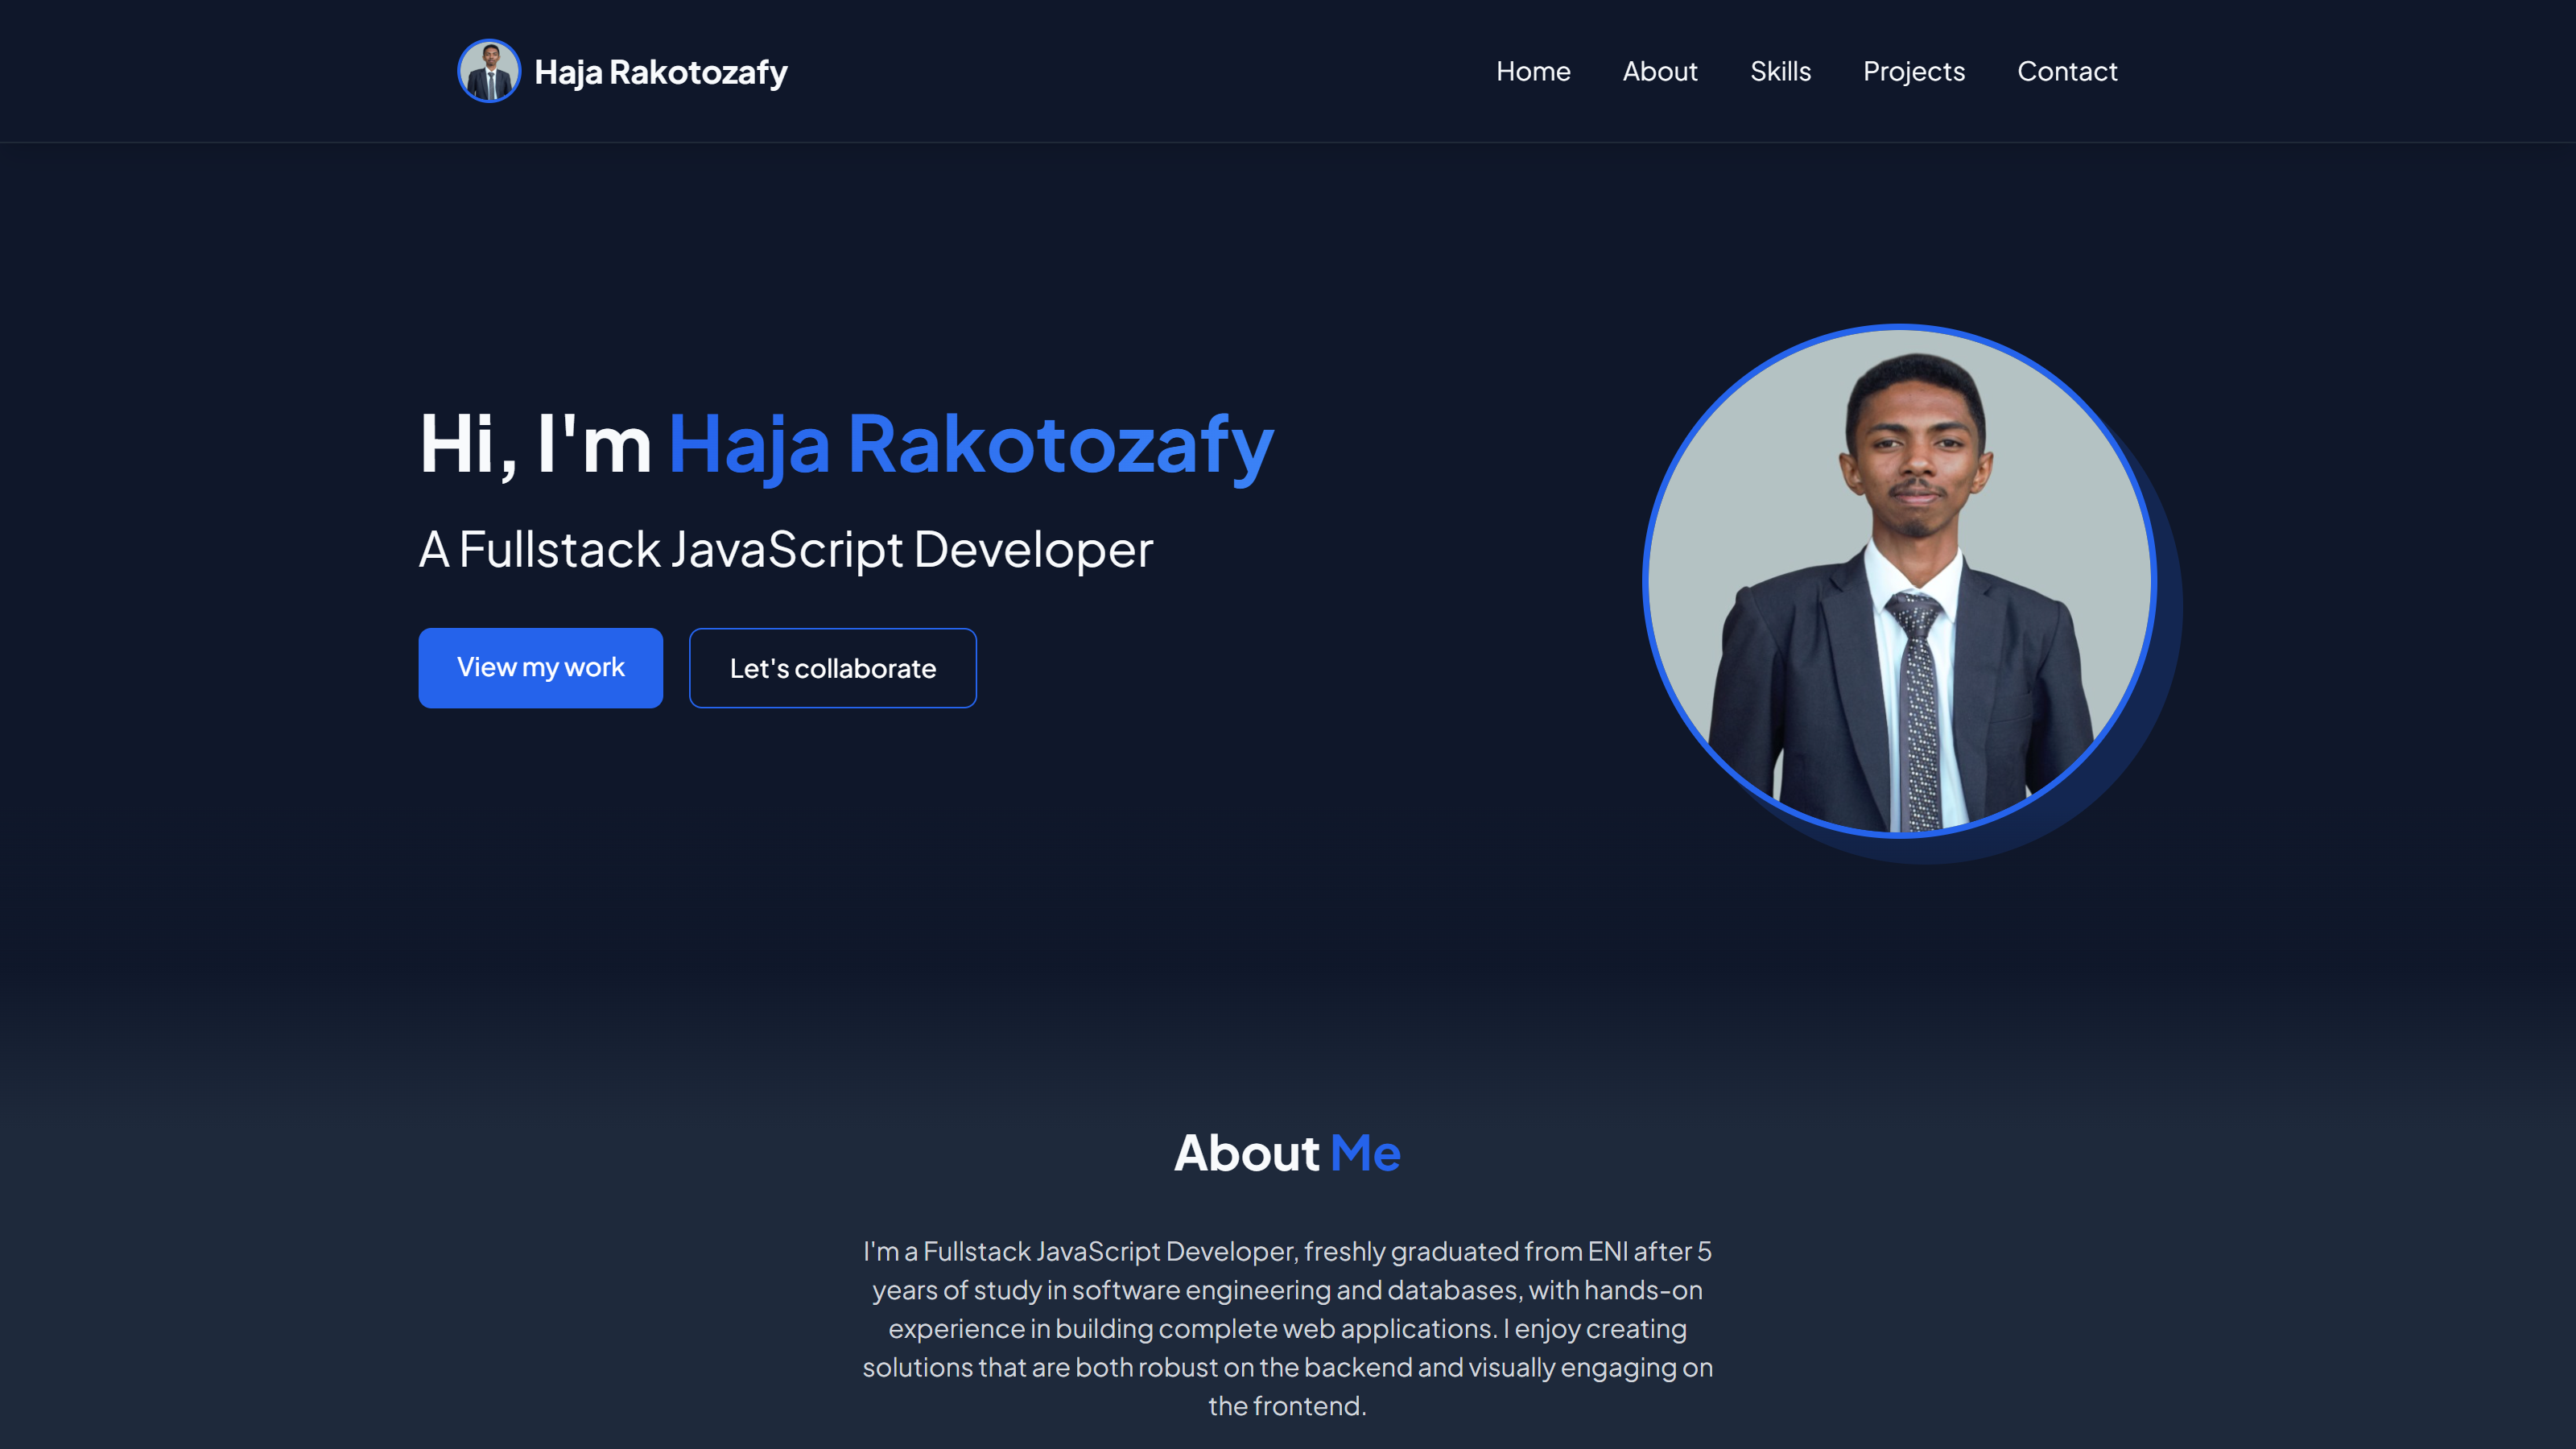
Task: Click the "Hi, I'm" white heading text
Action: [x=536, y=445]
